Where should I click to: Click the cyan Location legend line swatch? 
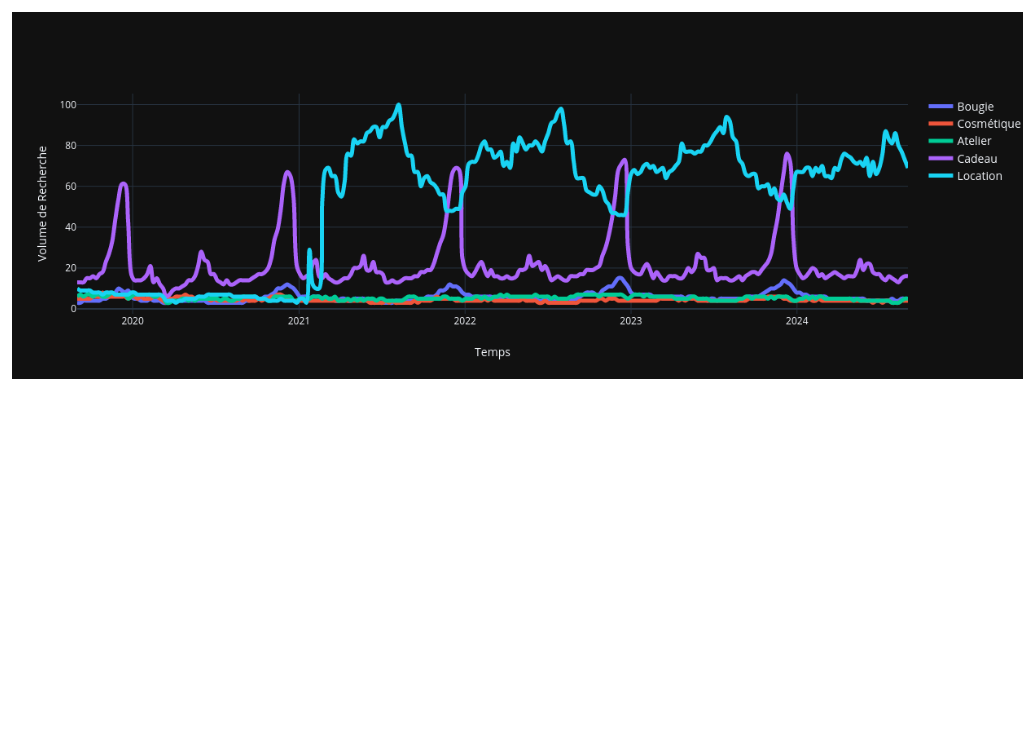tap(941, 176)
